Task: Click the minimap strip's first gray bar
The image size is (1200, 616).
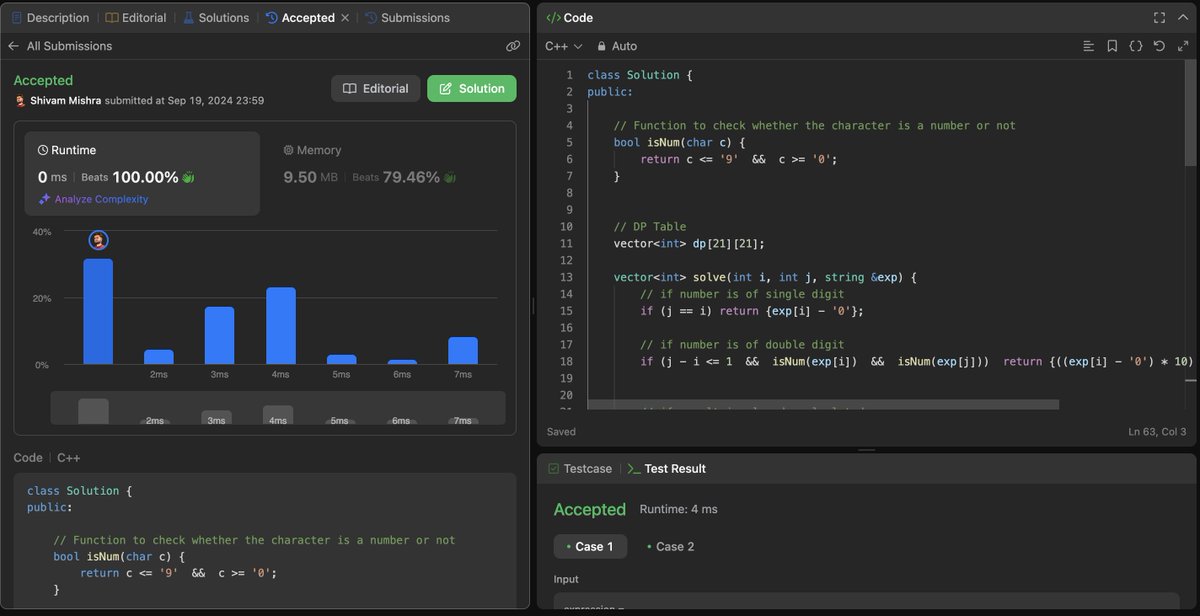Action: tap(93, 412)
